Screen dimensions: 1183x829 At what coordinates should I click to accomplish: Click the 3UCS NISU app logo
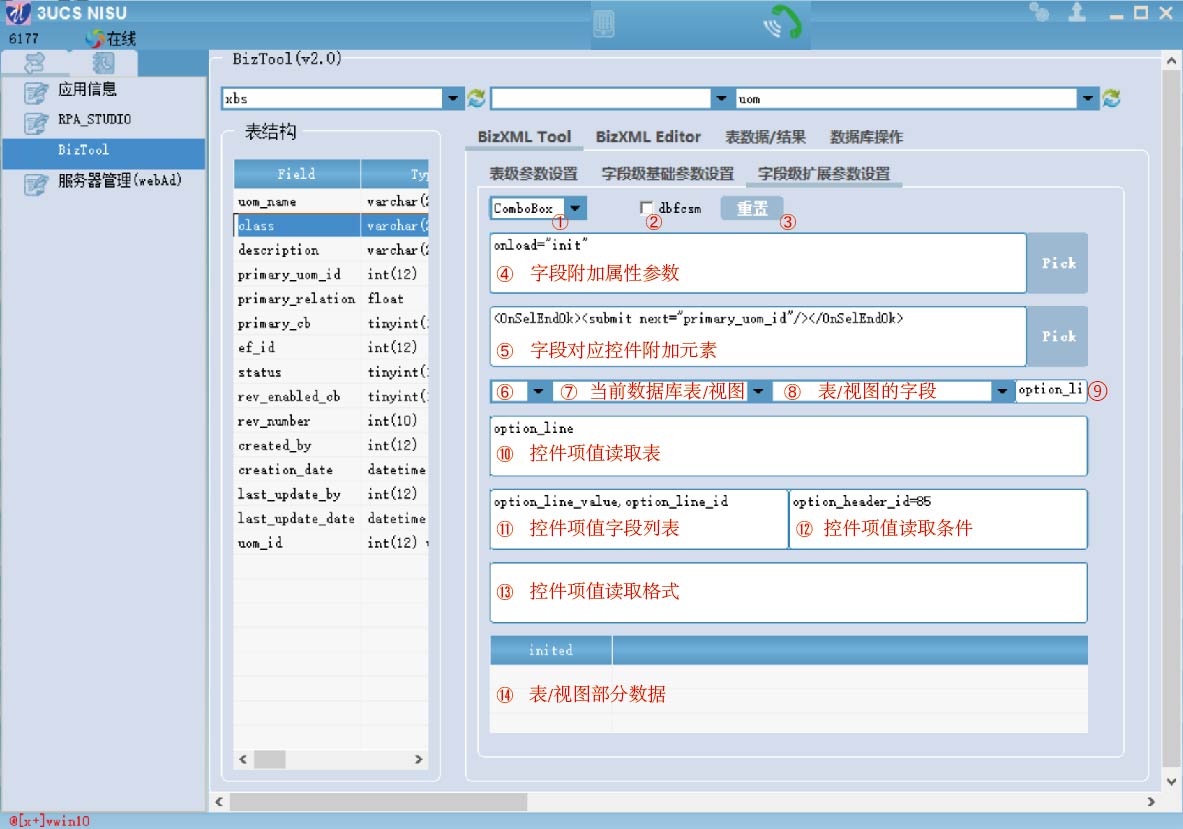tap(17, 12)
